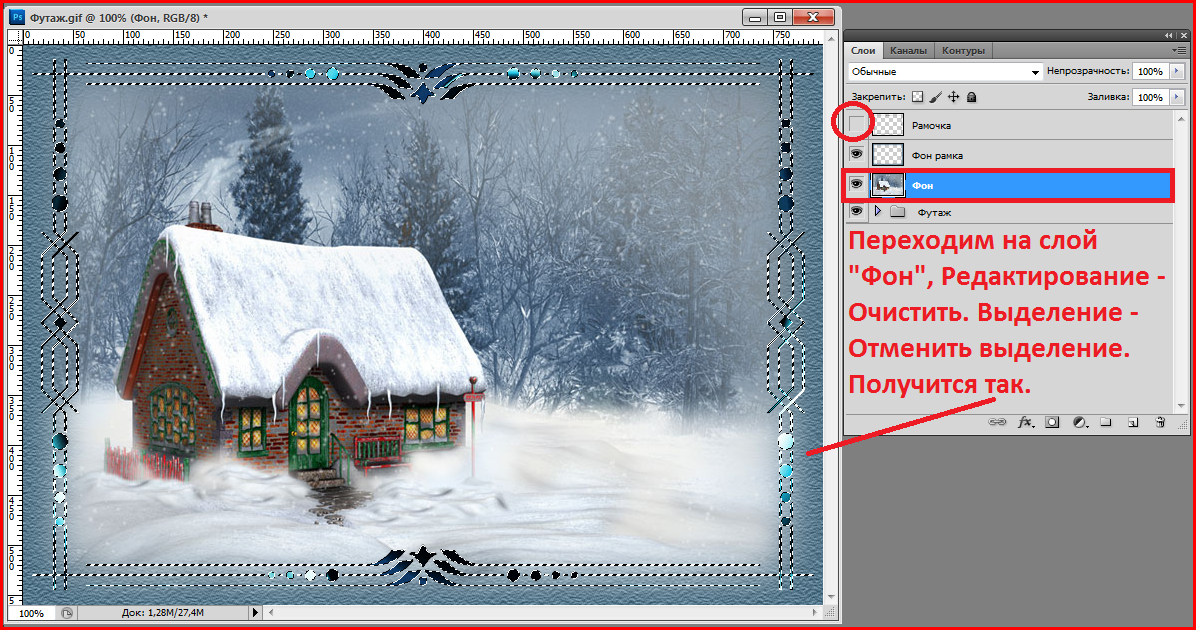The height and width of the screenshot is (630, 1196).
Task: Select the Фон рамка layer thumbnail
Action: pyautogui.click(x=888, y=155)
